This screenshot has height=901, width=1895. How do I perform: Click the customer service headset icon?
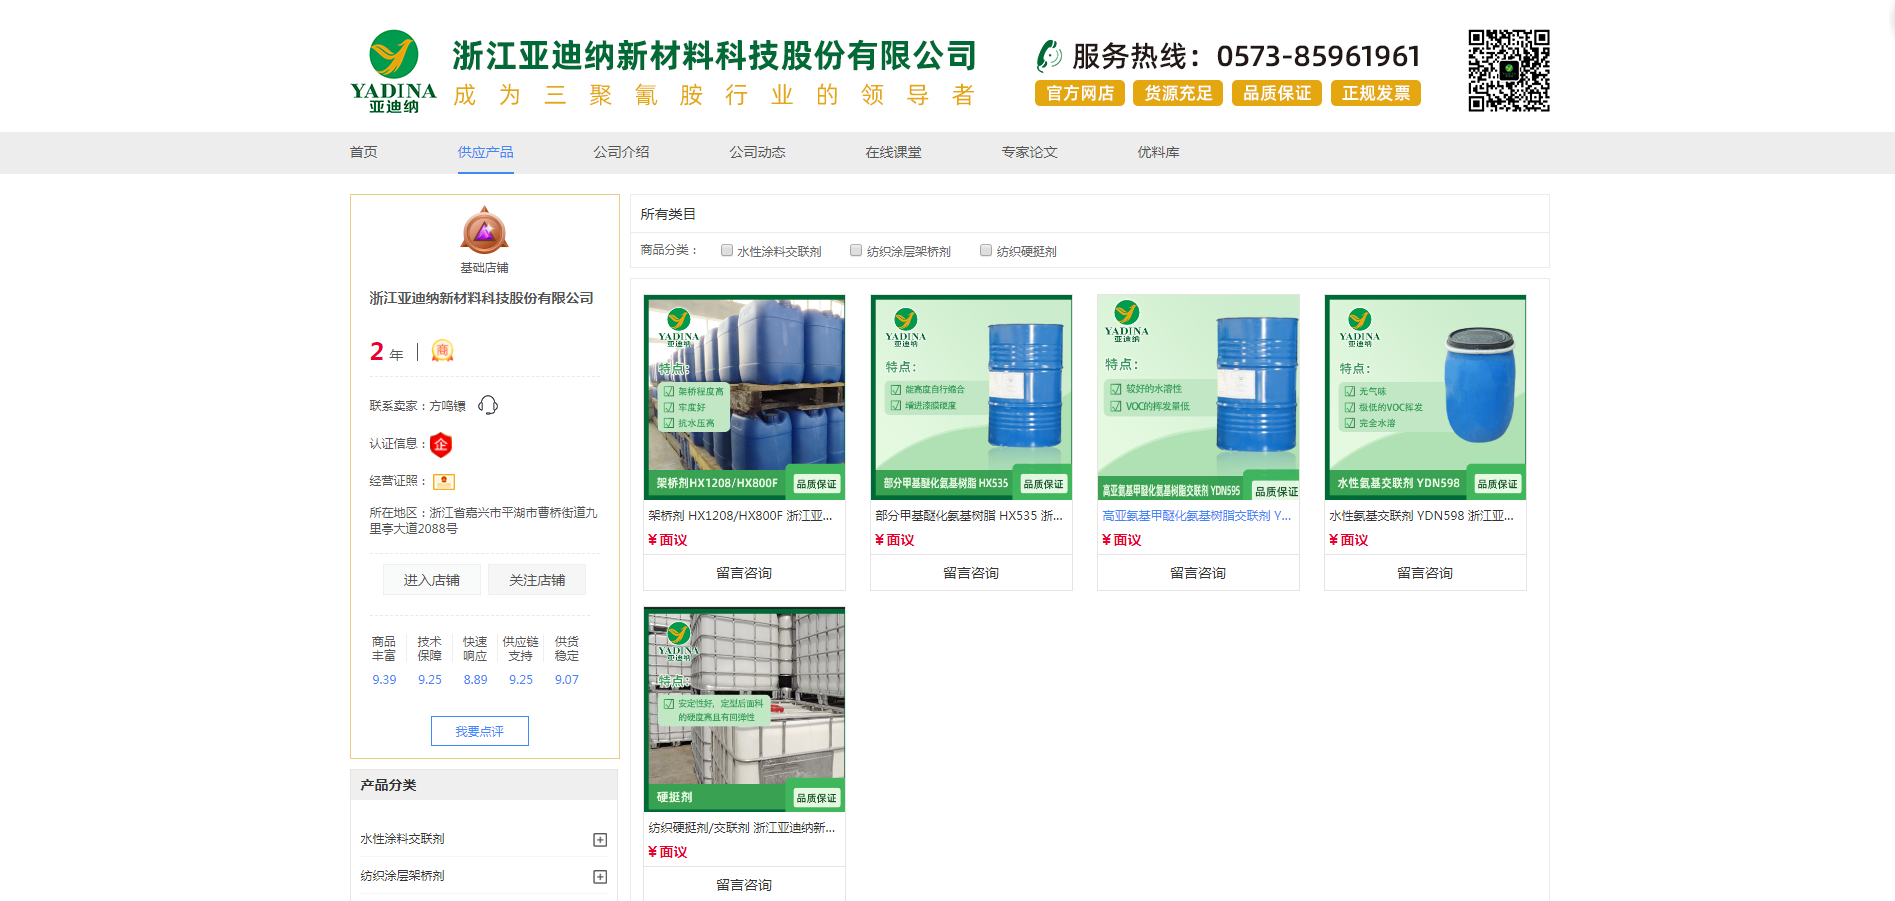tap(488, 405)
